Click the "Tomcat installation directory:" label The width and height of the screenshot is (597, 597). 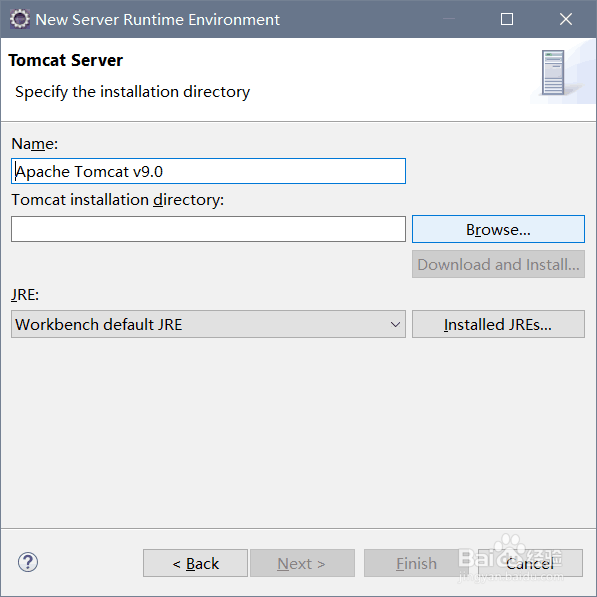point(118,200)
